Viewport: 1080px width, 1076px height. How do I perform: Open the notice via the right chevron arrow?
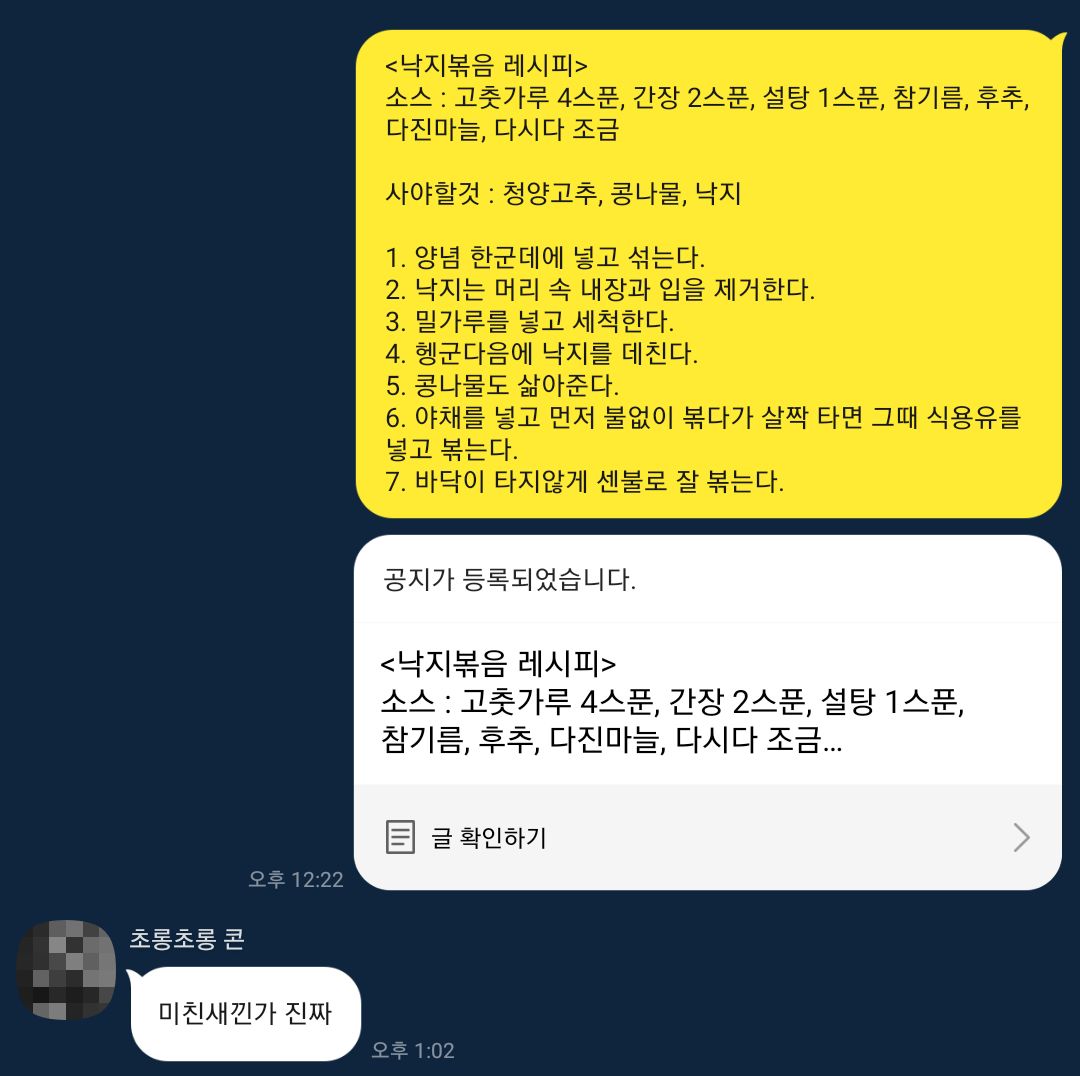click(1021, 837)
